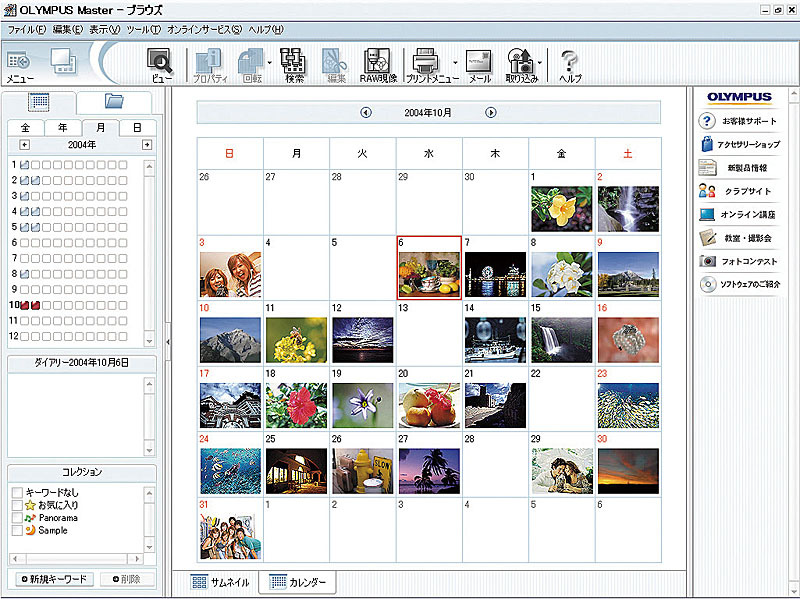Screen dimensions: 800x599
Task: Click the OLYMPUS logo in right panel
Action: pos(739,97)
